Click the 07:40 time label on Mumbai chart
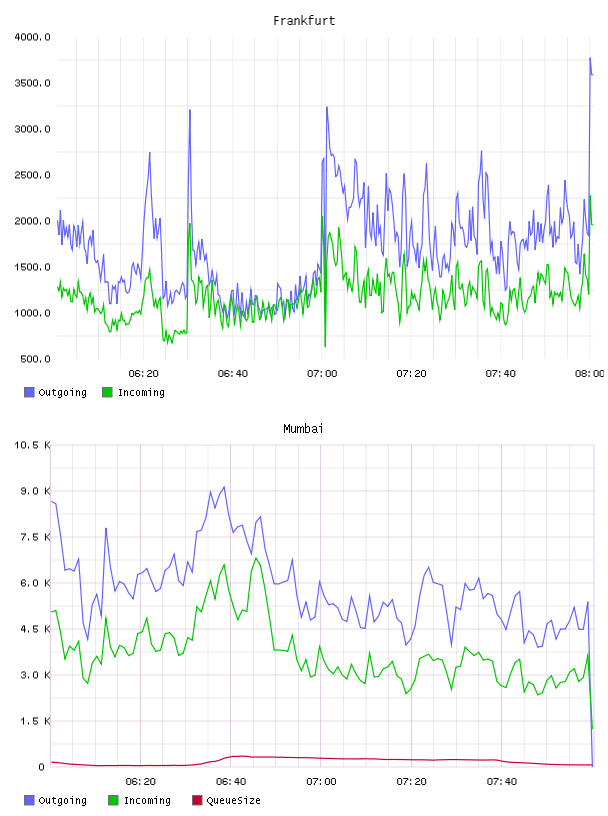608x816 pixels. (502, 782)
